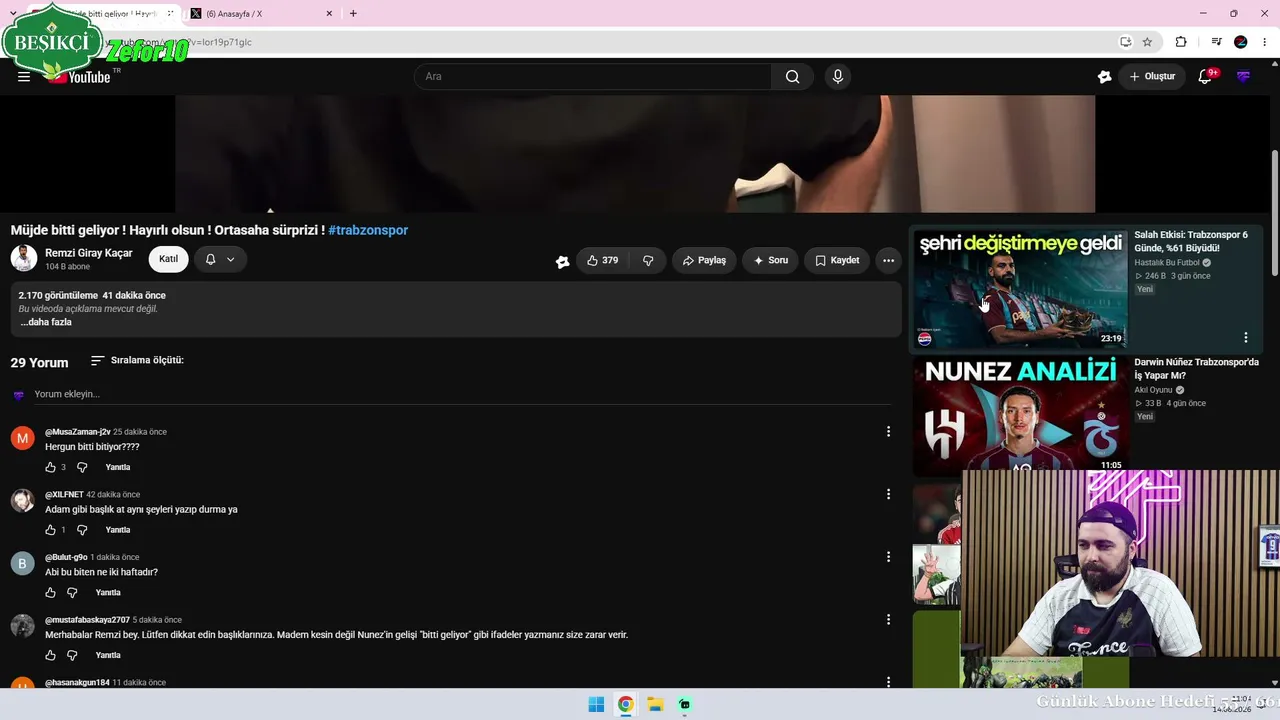1280x720 pixels.
Task: Switch to the Anasayfa / X tab
Action: point(260,14)
